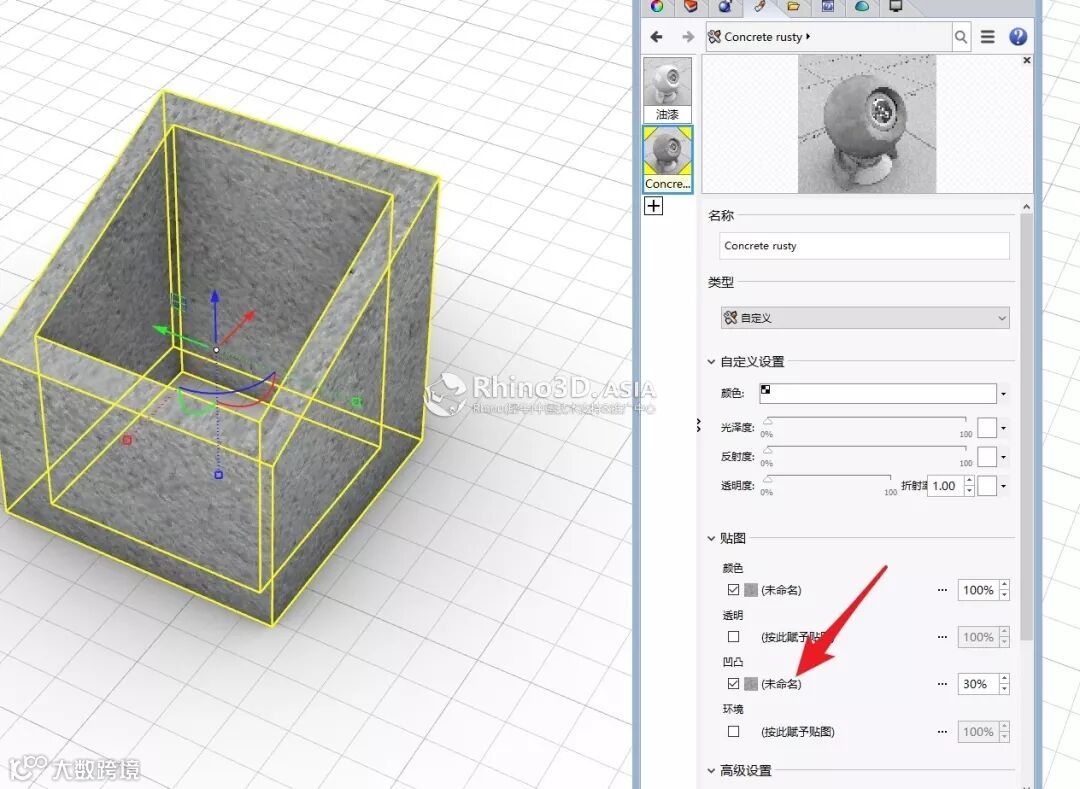Viewport: 1080px width, 789px height.
Task: Click the 反射度 color swatch box
Action: [x=987, y=456]
